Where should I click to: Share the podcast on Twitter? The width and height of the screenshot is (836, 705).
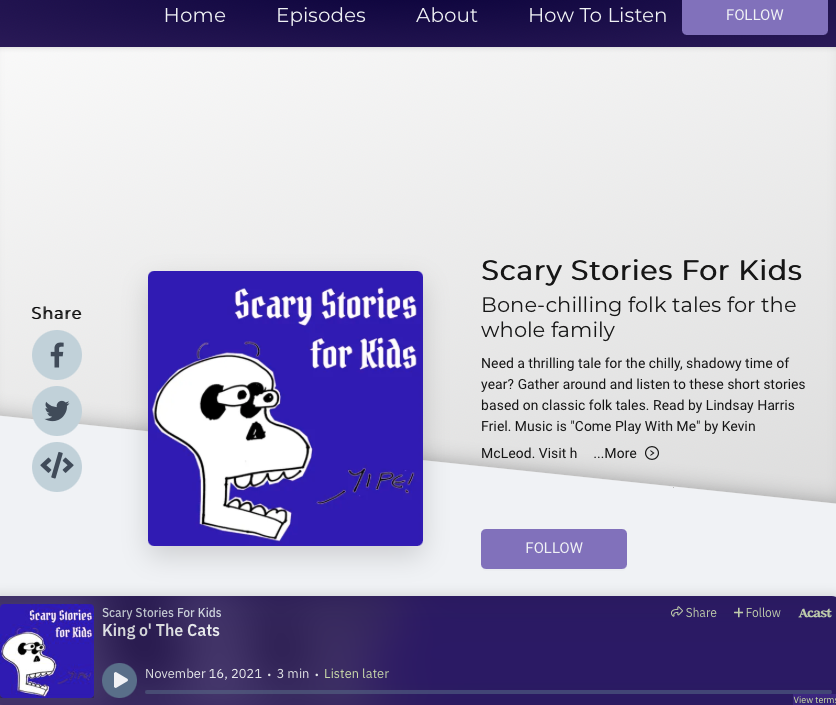click(57, 411)
